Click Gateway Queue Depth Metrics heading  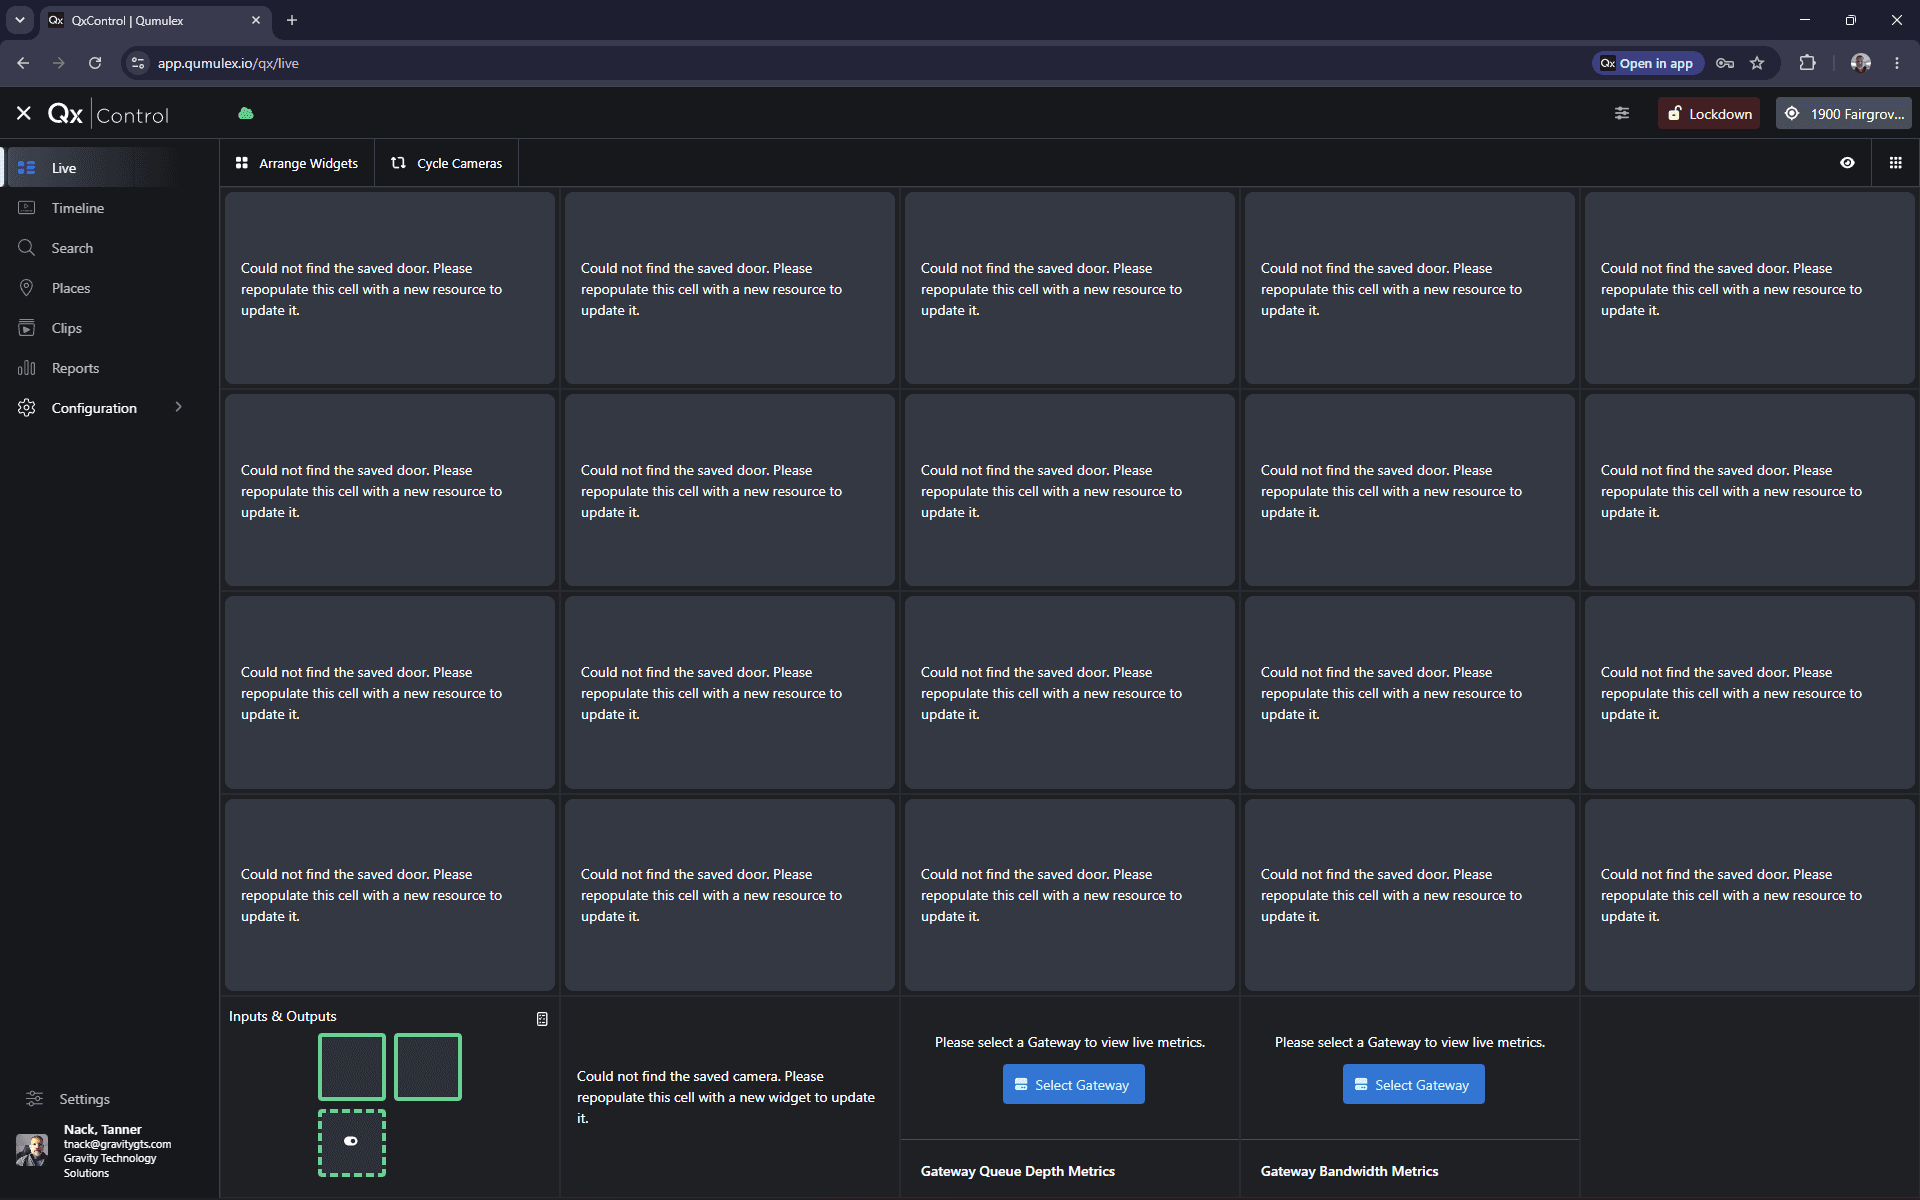pyautogui.click(x=1017, y=1171)
